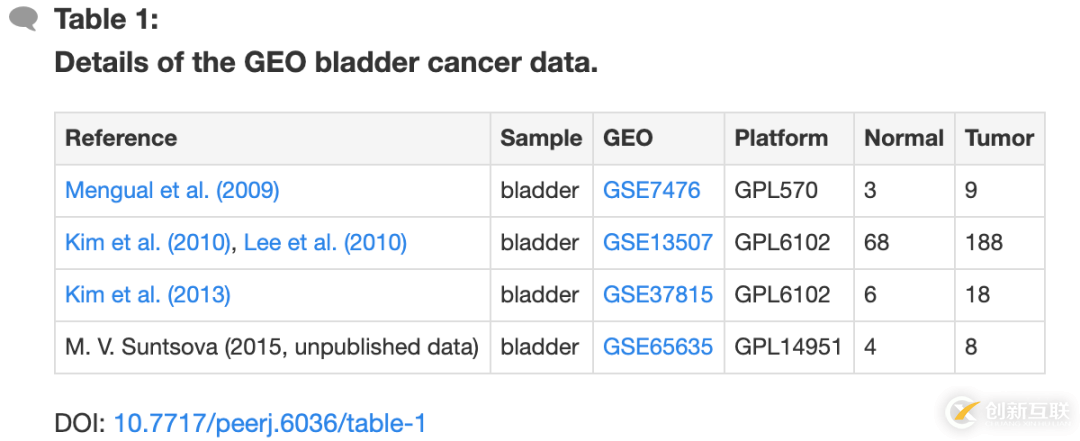
Task: Click the comment bubble icon beside Table 1
Action: pos(23,19)
